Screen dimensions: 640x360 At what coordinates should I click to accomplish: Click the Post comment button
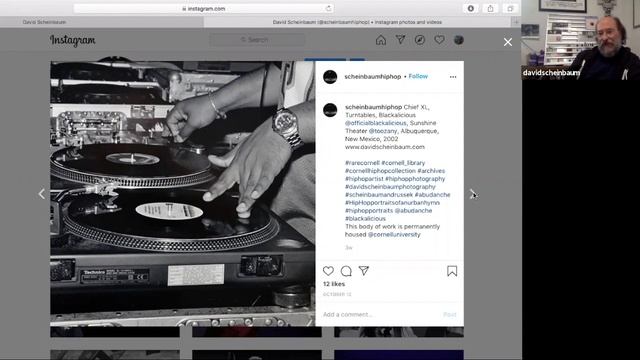[450, 314]
